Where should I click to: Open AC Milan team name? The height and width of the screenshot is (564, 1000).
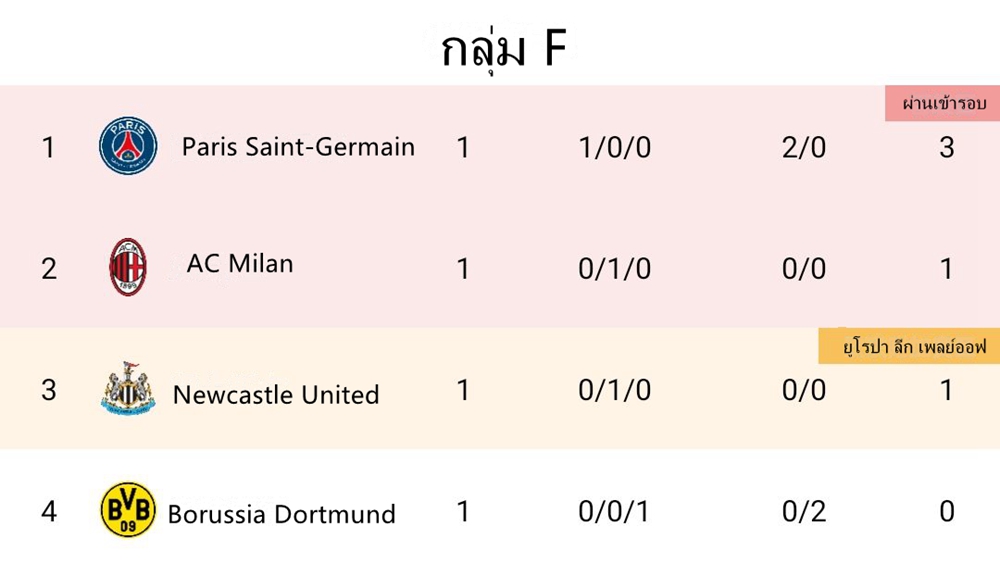240,263
